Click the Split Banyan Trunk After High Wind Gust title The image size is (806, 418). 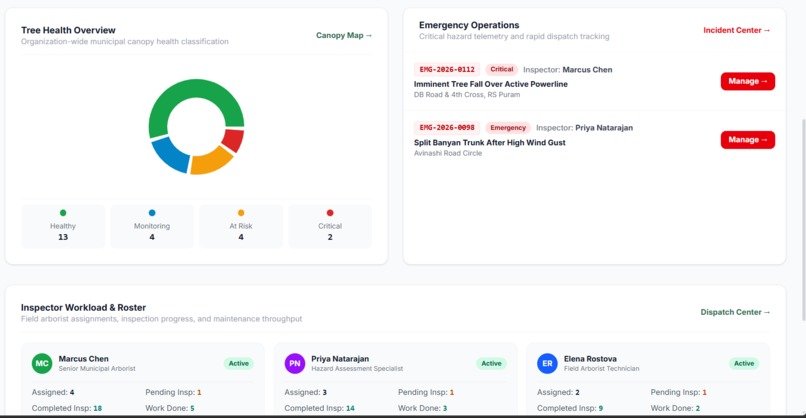coord(489,143)
